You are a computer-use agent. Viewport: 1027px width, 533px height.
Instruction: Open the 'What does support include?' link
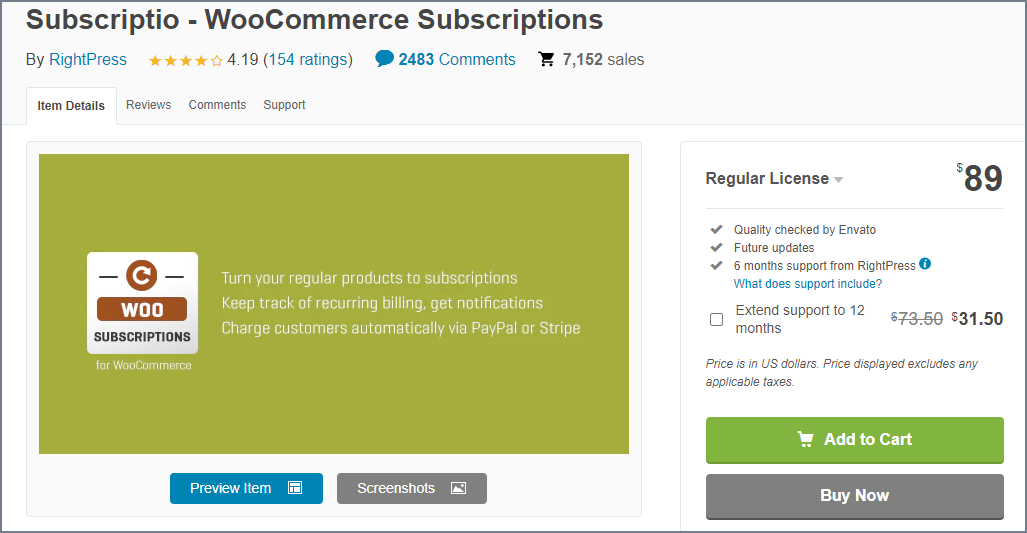tap(808, 284)
